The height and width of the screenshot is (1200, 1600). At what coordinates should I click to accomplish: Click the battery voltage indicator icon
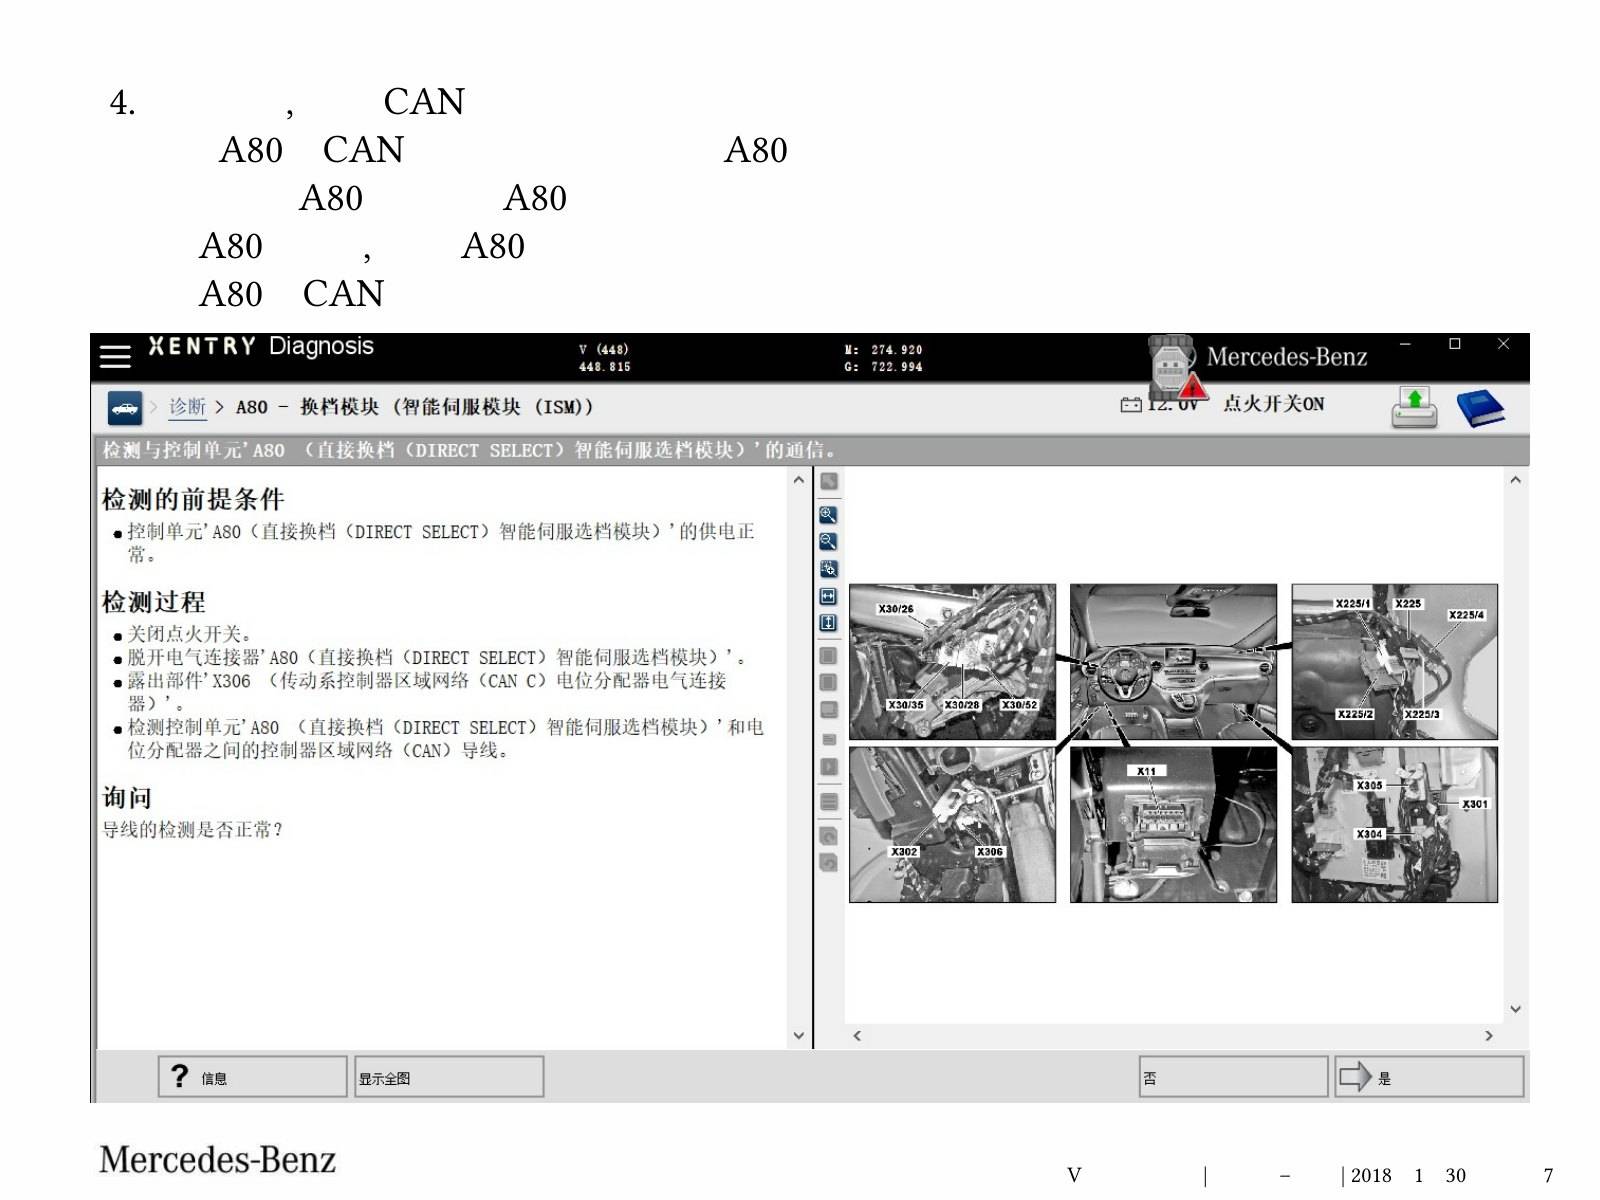1131,405
